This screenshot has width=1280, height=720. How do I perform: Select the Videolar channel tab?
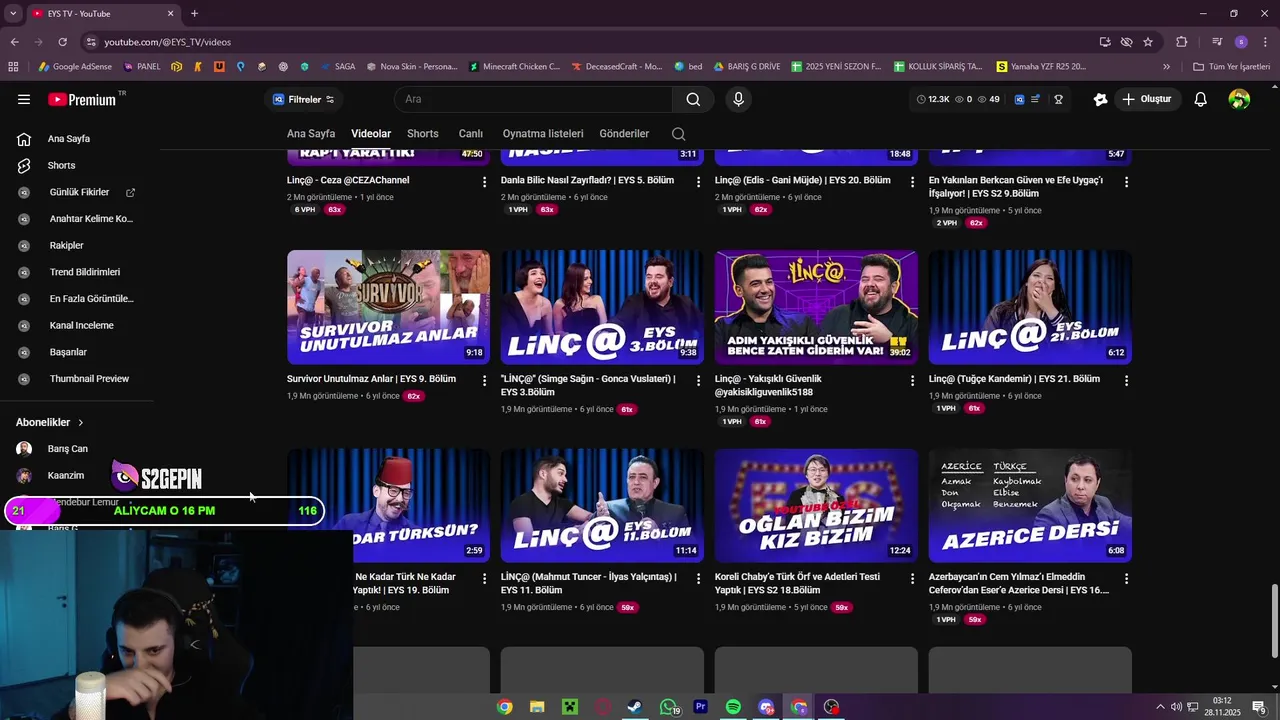coord(371,134)
